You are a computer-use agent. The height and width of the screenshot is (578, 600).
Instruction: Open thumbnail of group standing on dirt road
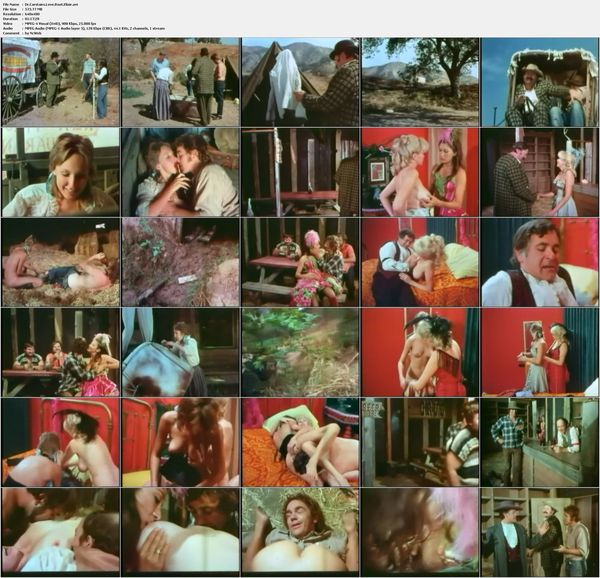click(x=180, y=83)
